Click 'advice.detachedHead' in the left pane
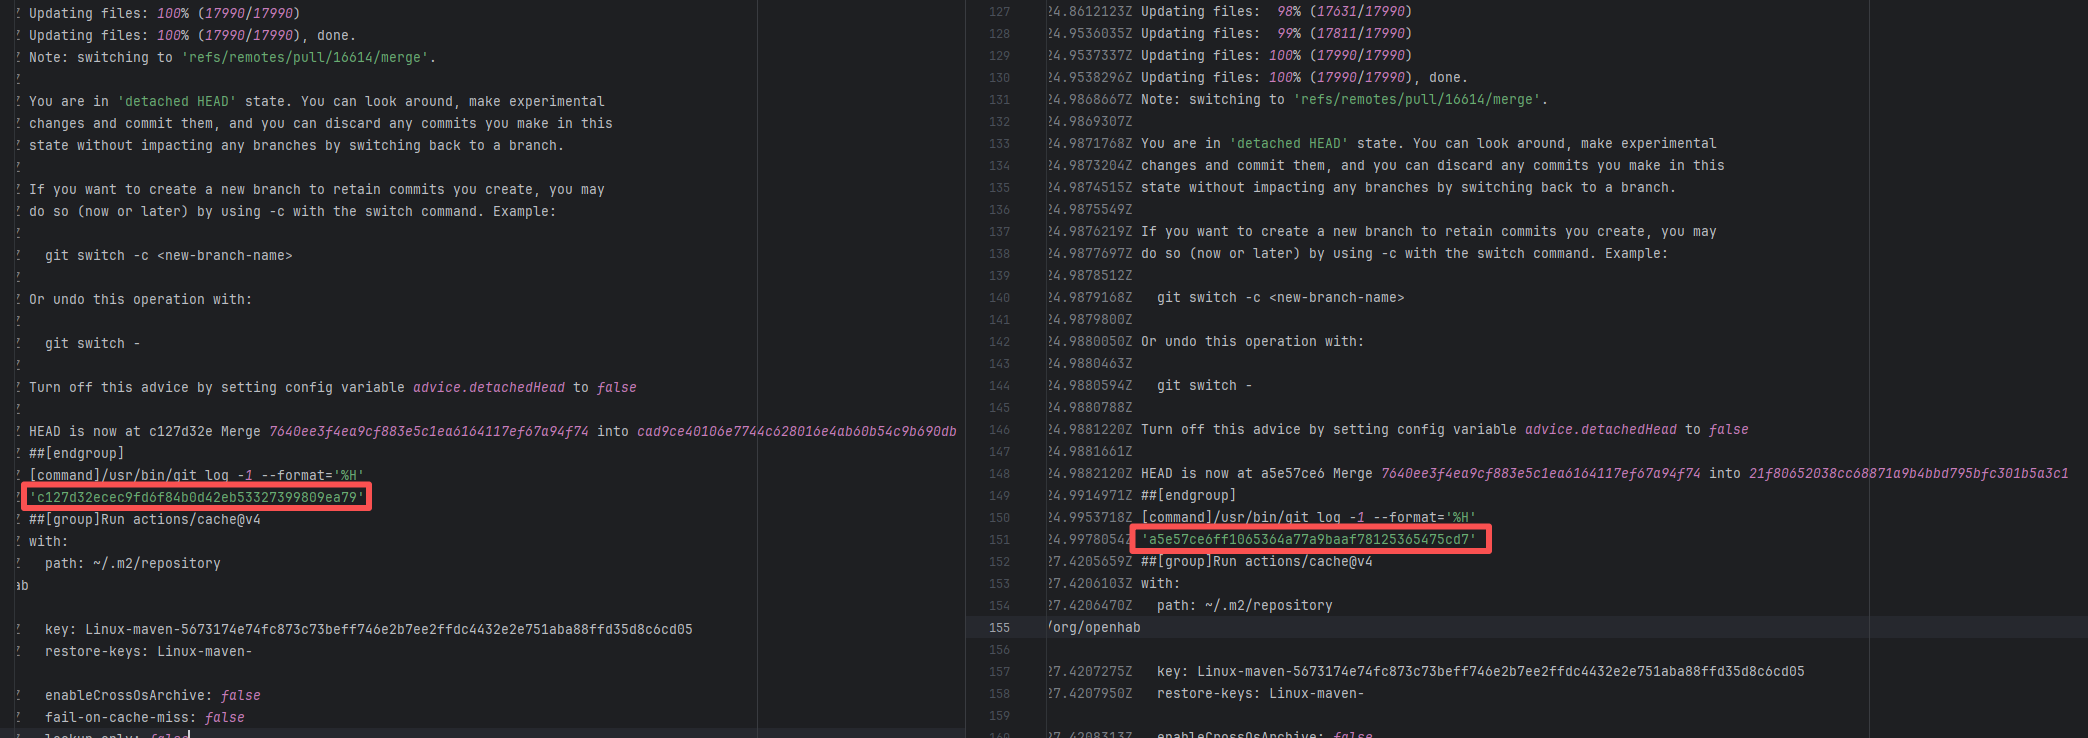Viewport: 2088px width, 738px height. (488, 387)
